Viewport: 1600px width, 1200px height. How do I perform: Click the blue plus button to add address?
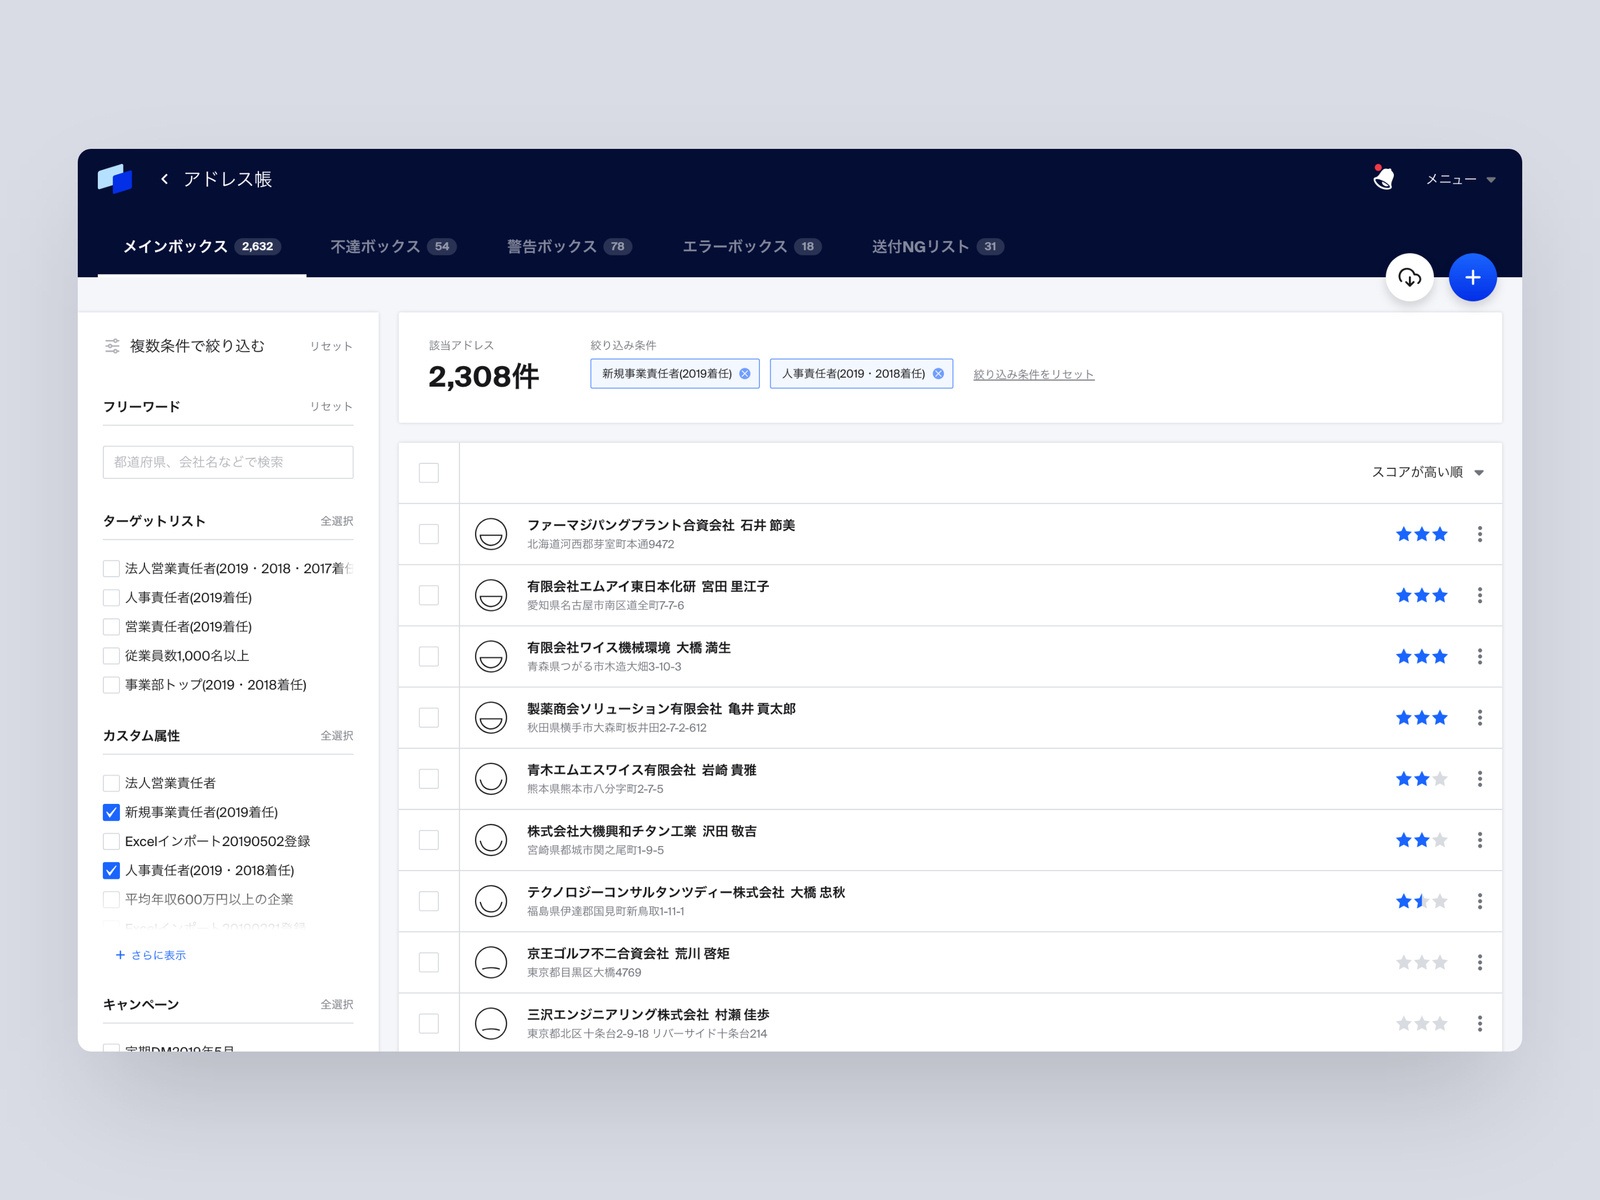[1472, 277]
